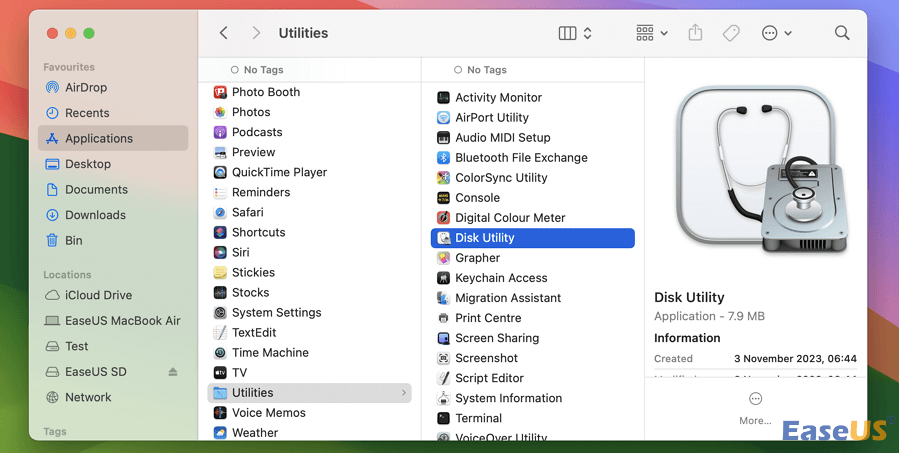
Task: Open the More actions ellipsis dropdown
Action: [x=776, y=33]
